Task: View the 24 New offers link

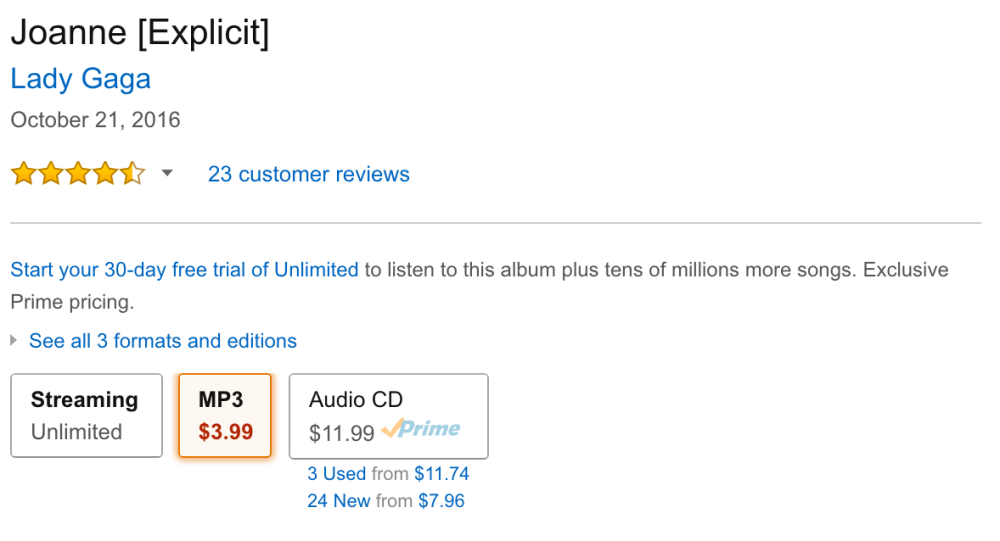Action: 338,501
